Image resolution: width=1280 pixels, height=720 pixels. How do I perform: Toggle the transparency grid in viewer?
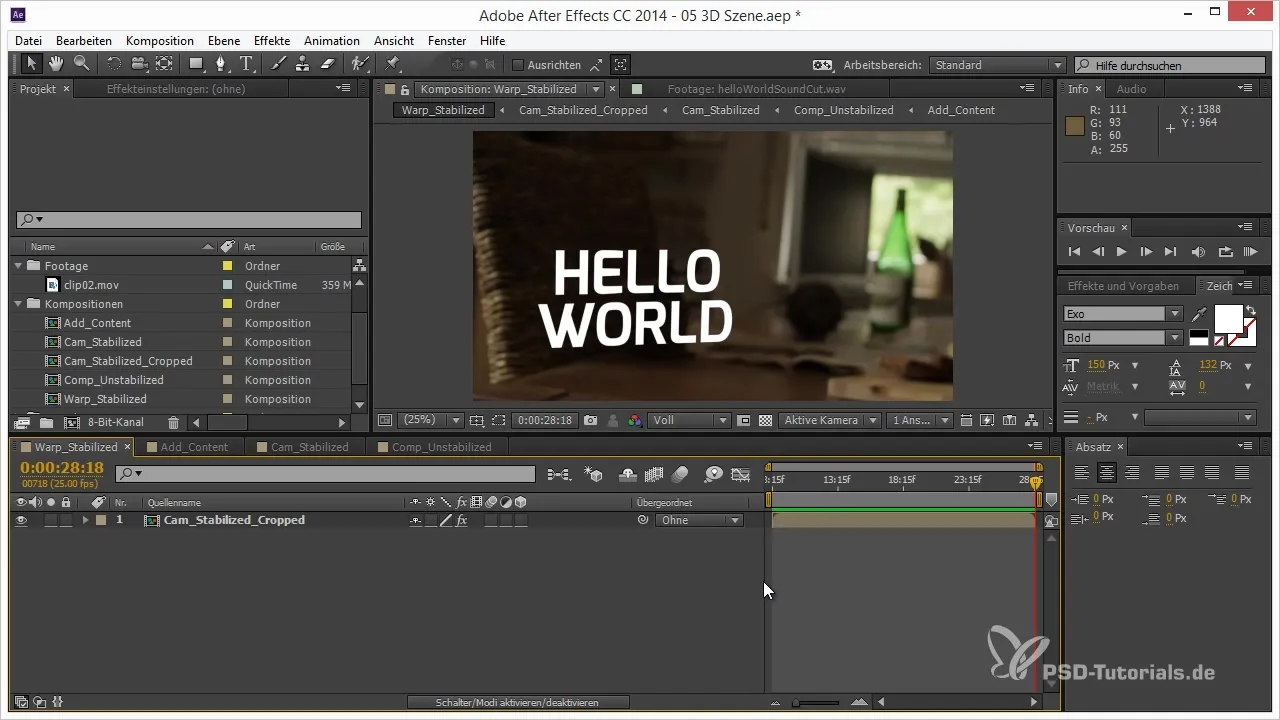click(765, 421)
